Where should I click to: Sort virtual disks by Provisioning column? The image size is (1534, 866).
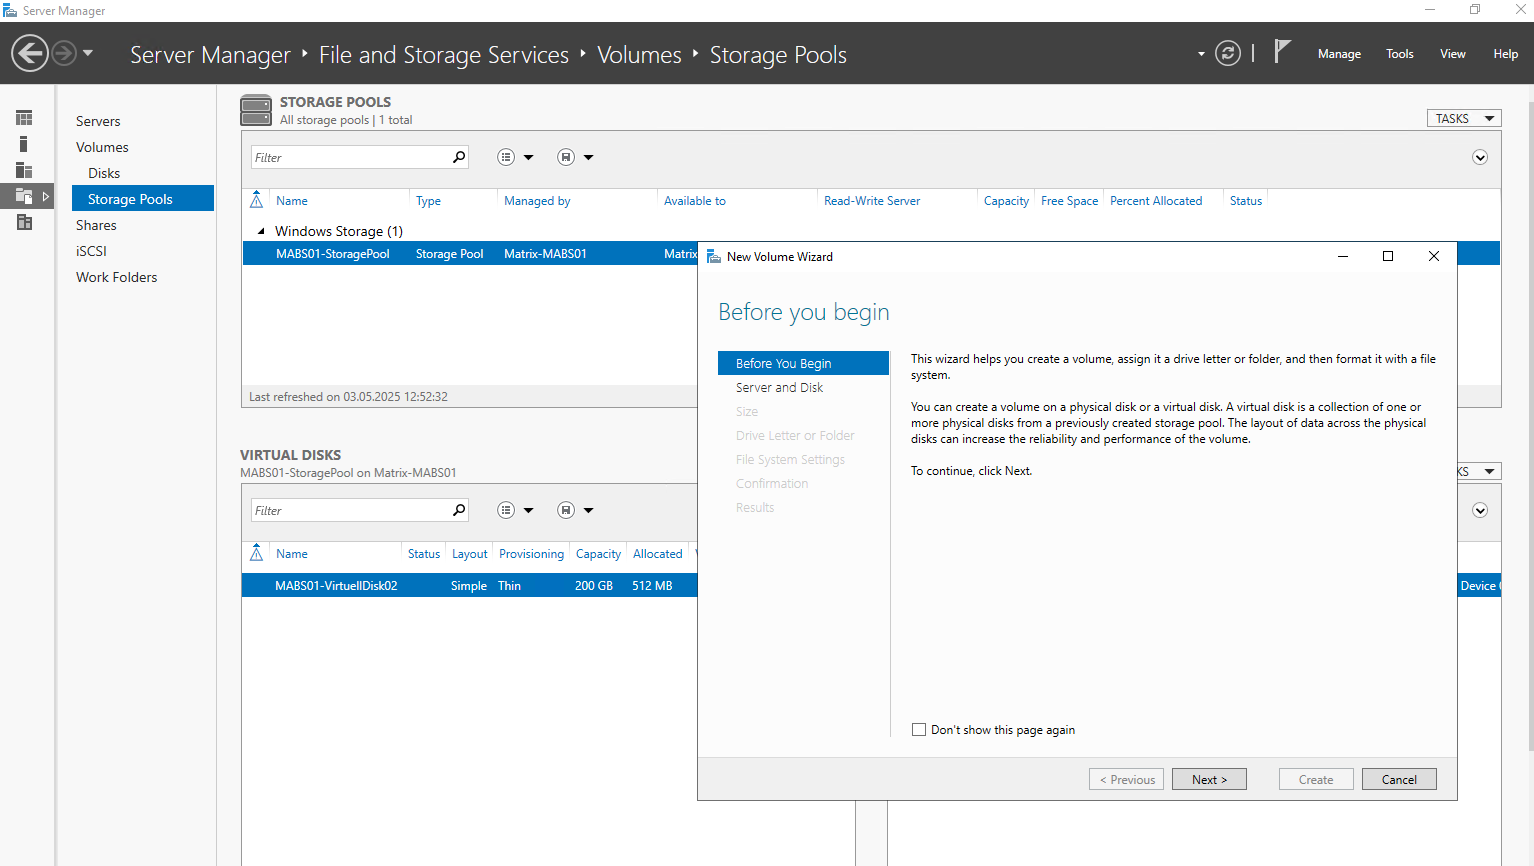tap(531, 554)
